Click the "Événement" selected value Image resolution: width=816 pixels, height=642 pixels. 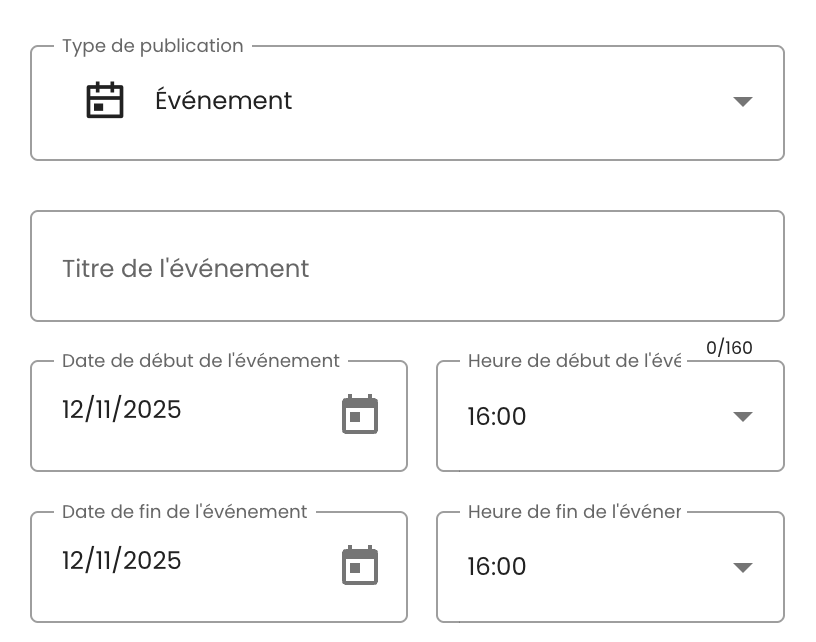[x=224, y=100]
